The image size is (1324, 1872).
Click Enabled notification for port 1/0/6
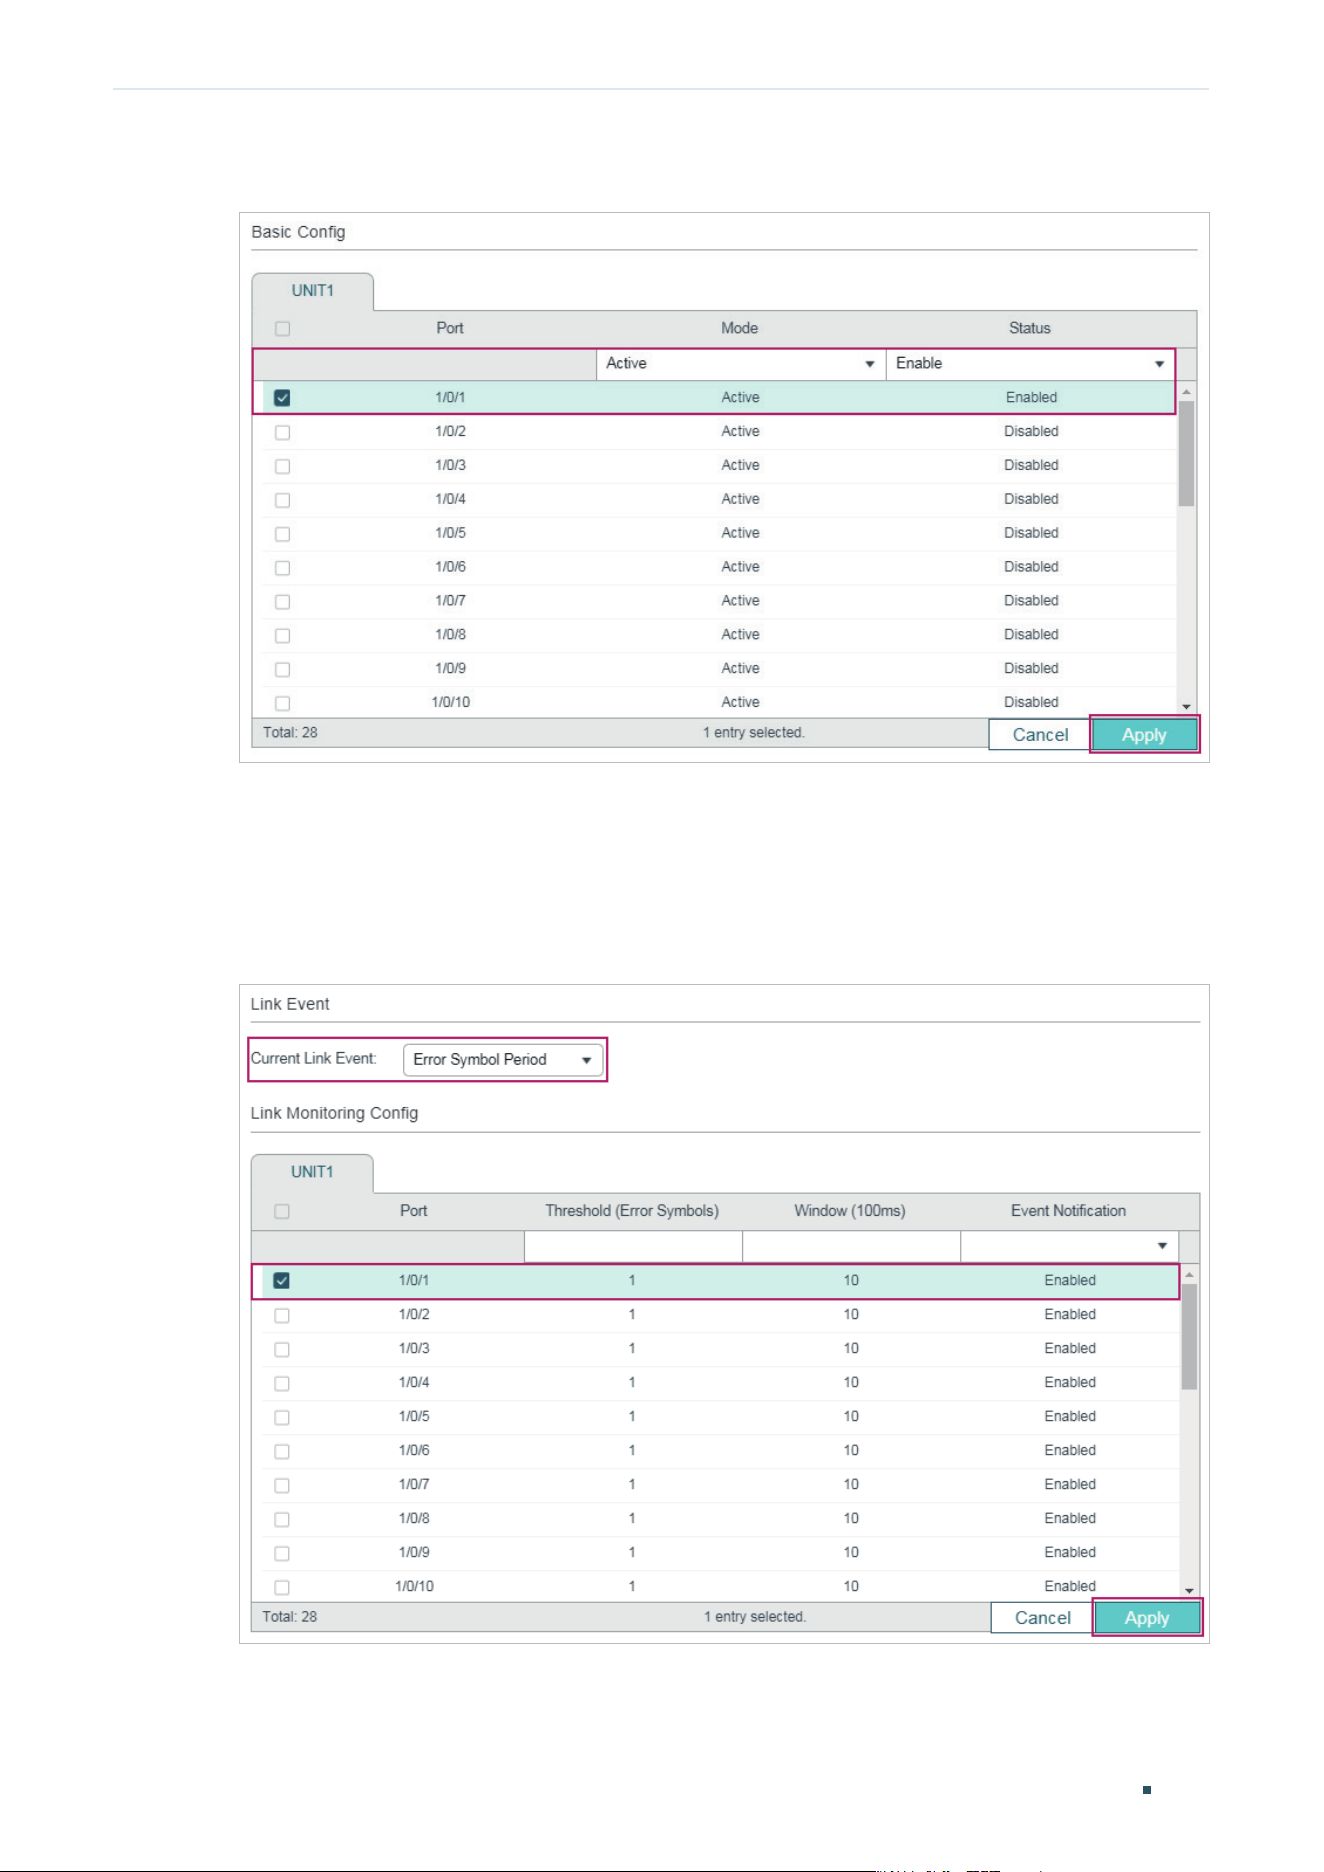pos(1070,1451)
